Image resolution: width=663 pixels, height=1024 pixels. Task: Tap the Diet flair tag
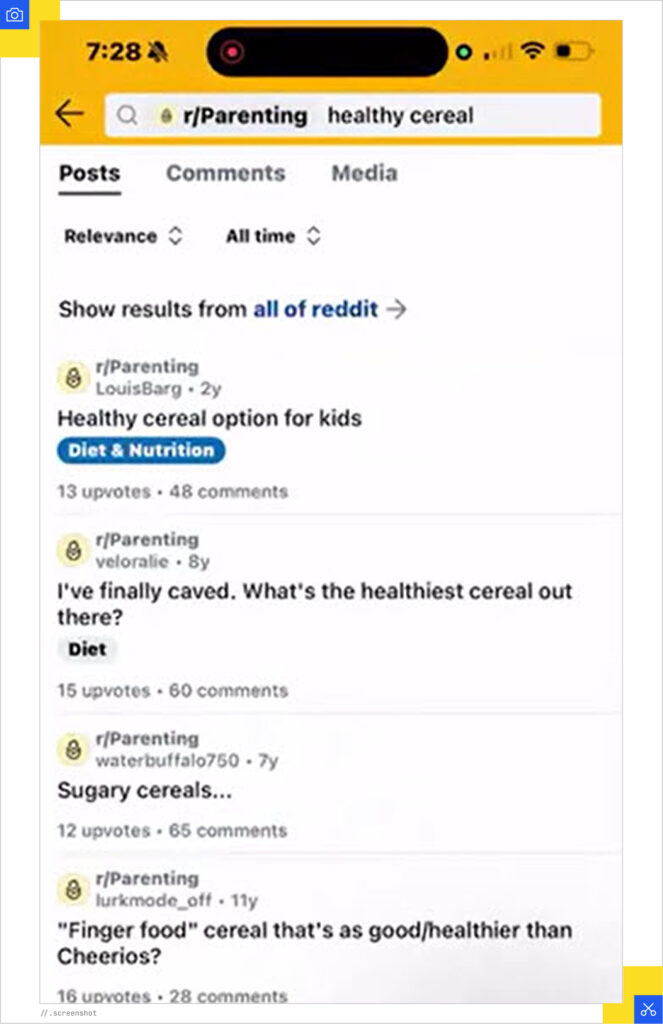pos(87,649)
